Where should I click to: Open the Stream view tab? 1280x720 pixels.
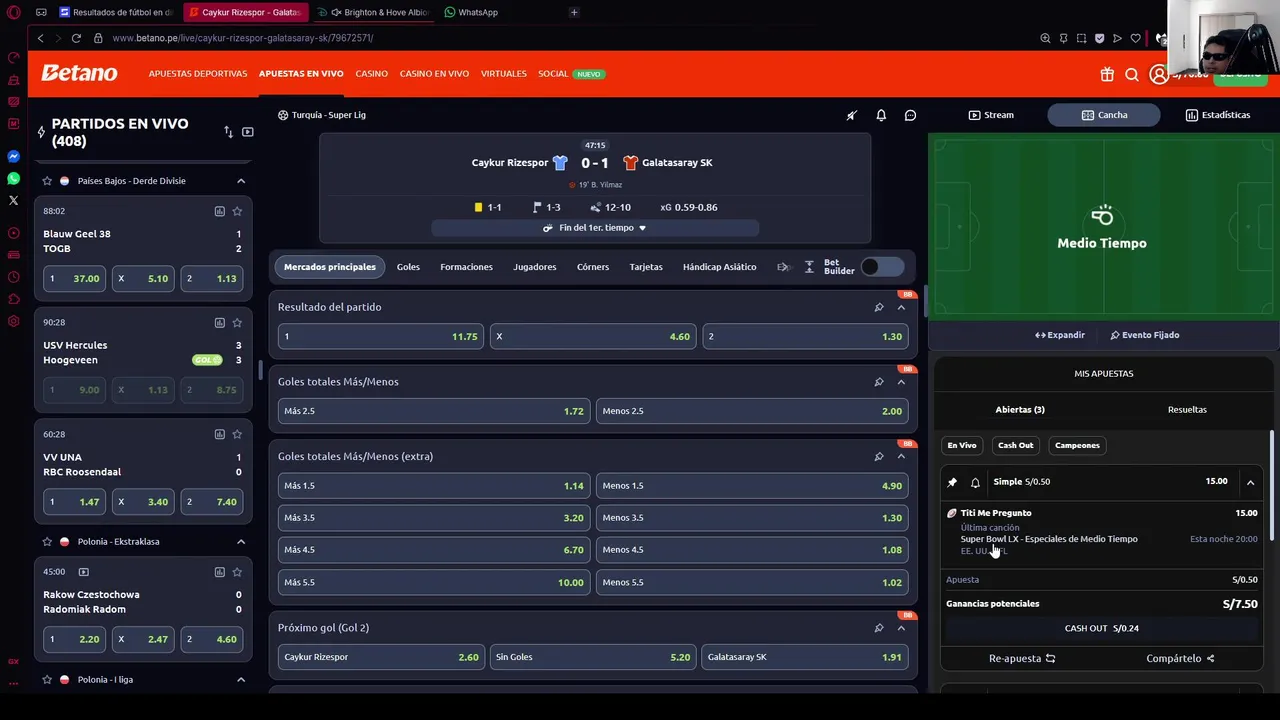[991, 115]
